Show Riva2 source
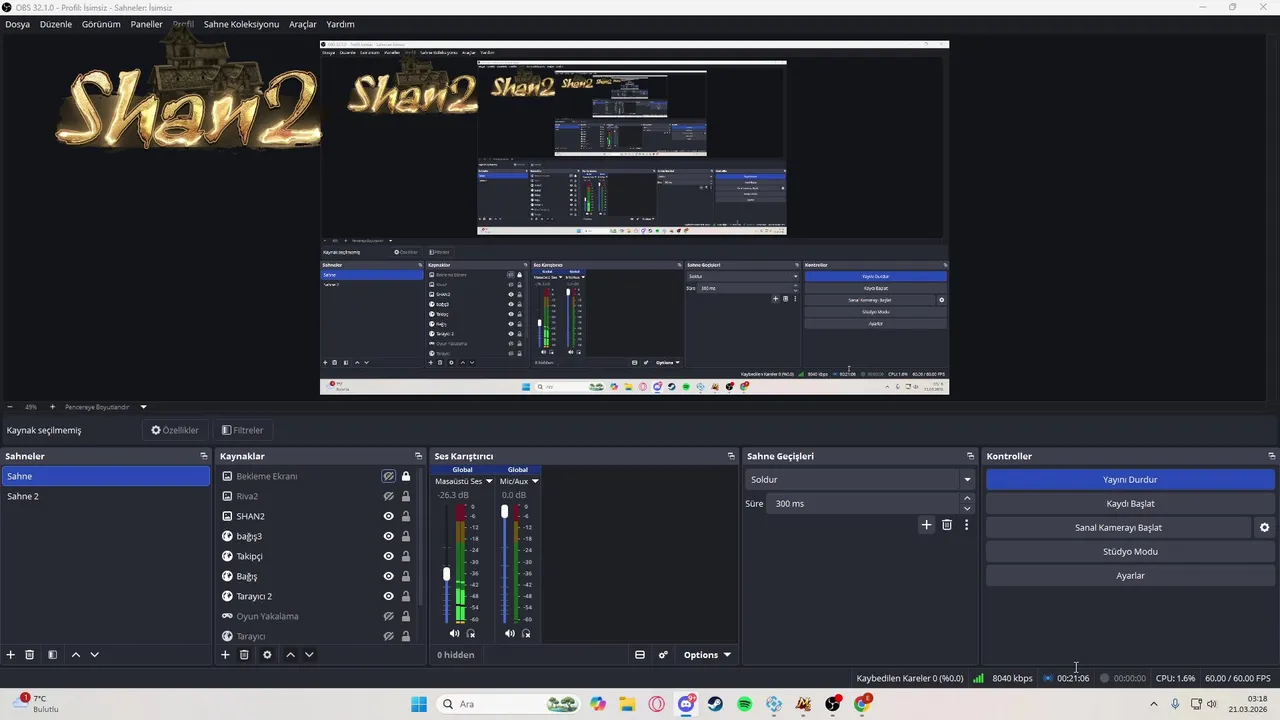1280x720 pixels. tap(389, 497)
